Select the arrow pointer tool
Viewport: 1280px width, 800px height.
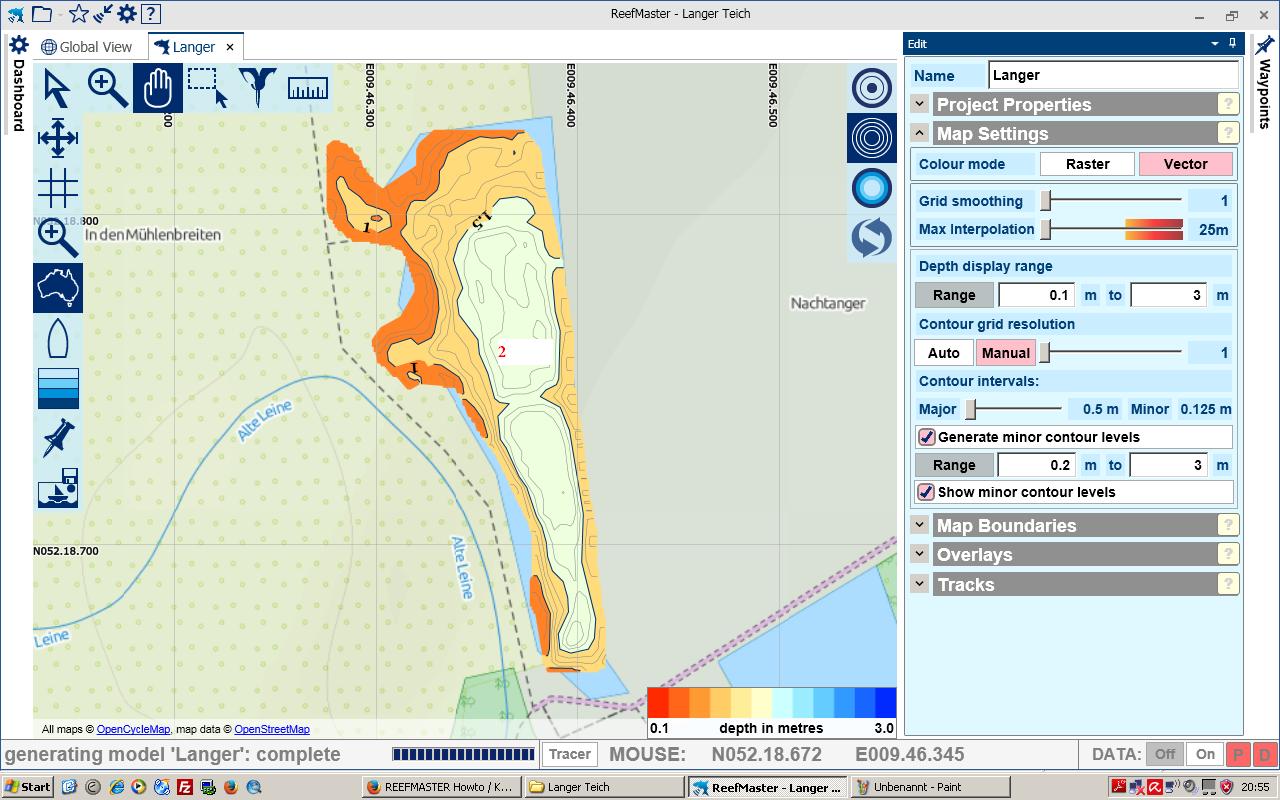point(58,88)
